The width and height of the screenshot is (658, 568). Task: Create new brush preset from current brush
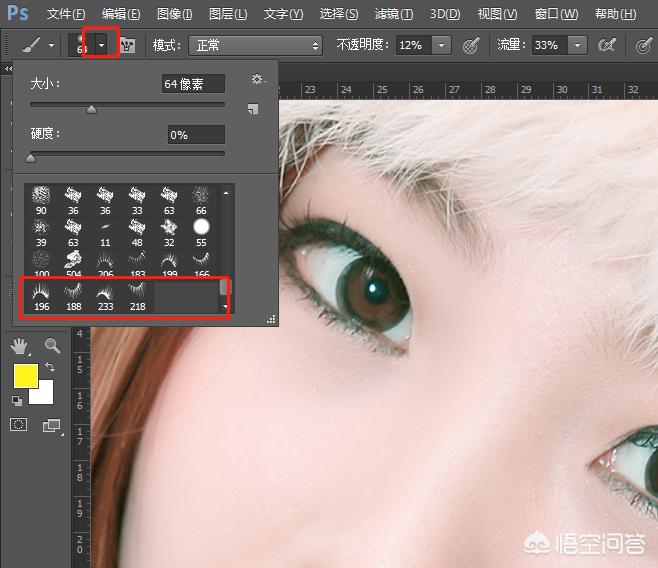pyautogui.click(x=253, y=108)
